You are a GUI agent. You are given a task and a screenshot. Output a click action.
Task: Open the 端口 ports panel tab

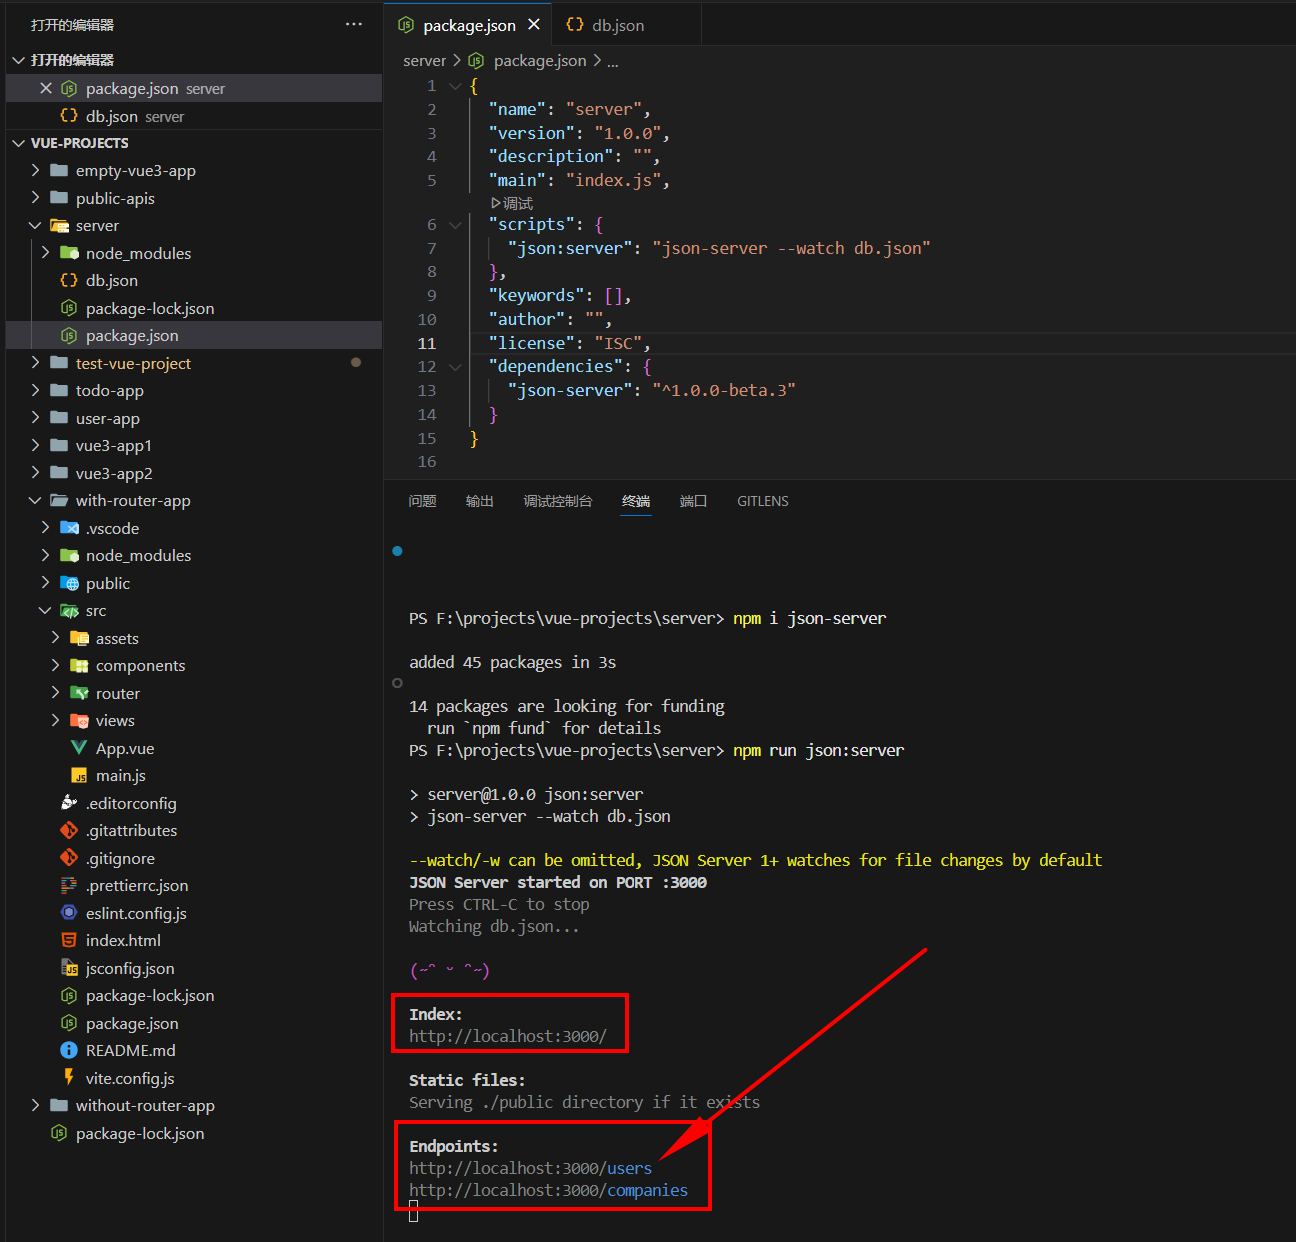point(694,501)
